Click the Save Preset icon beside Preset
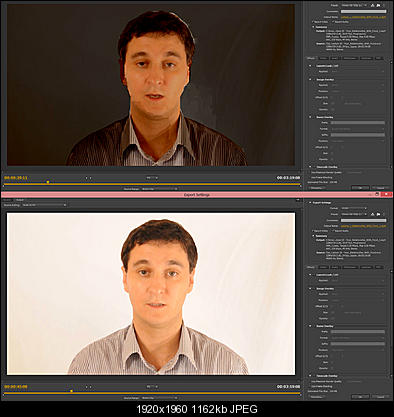This screenshot has width=394, height=417. (x=372, y=214)
